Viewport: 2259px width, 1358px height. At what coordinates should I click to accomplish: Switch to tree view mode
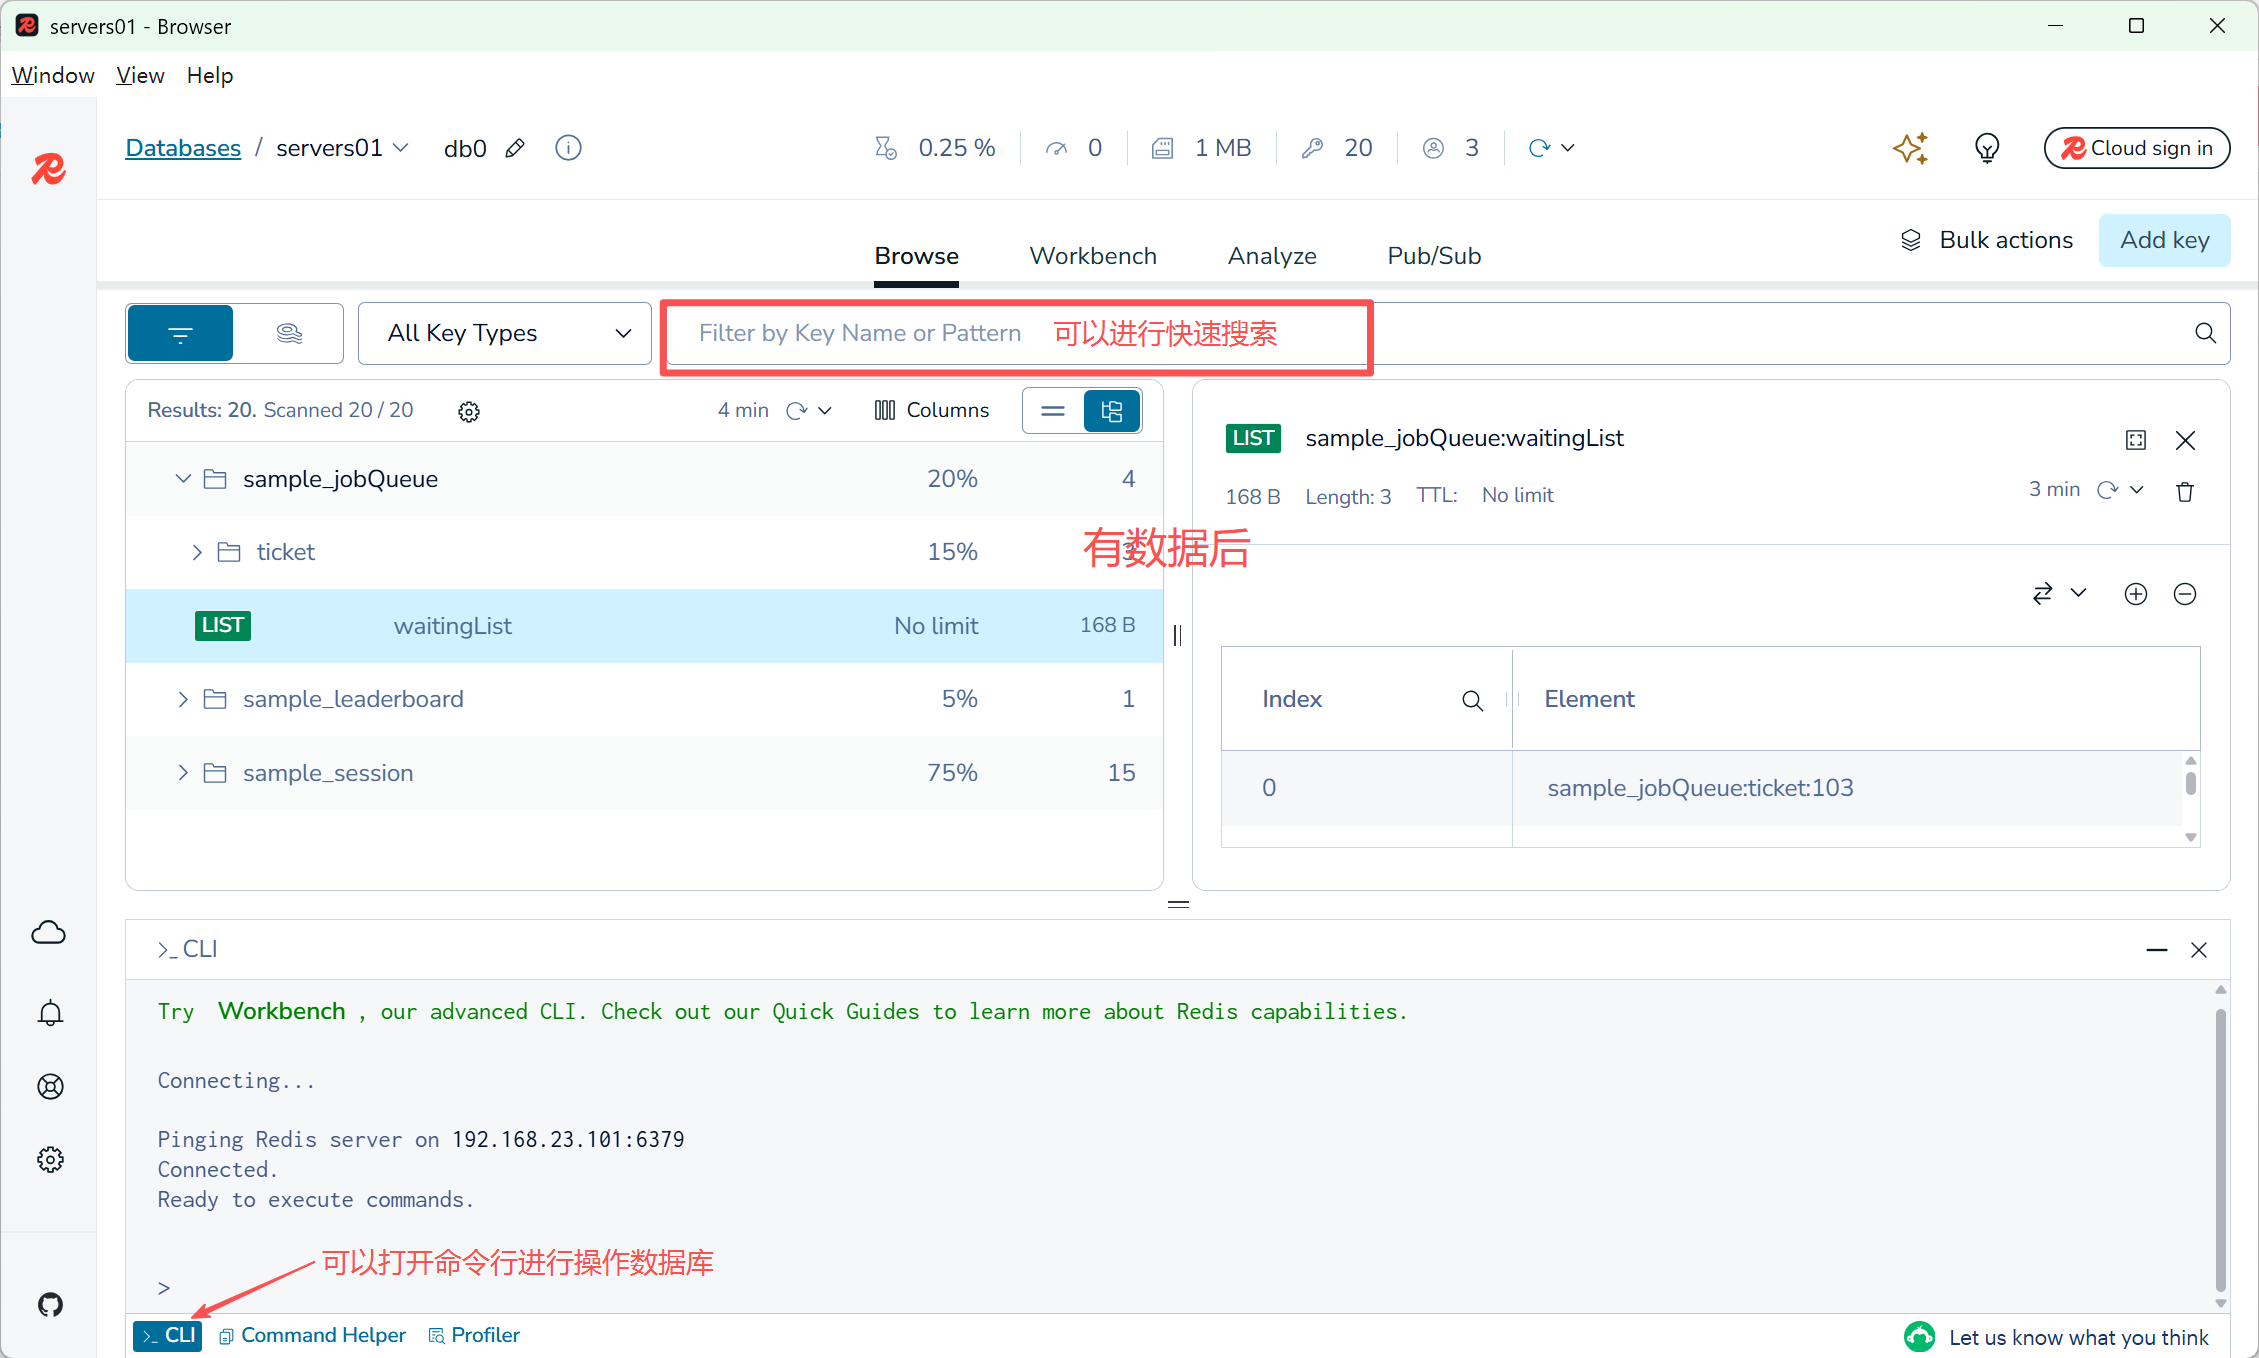click(1111, 411)
